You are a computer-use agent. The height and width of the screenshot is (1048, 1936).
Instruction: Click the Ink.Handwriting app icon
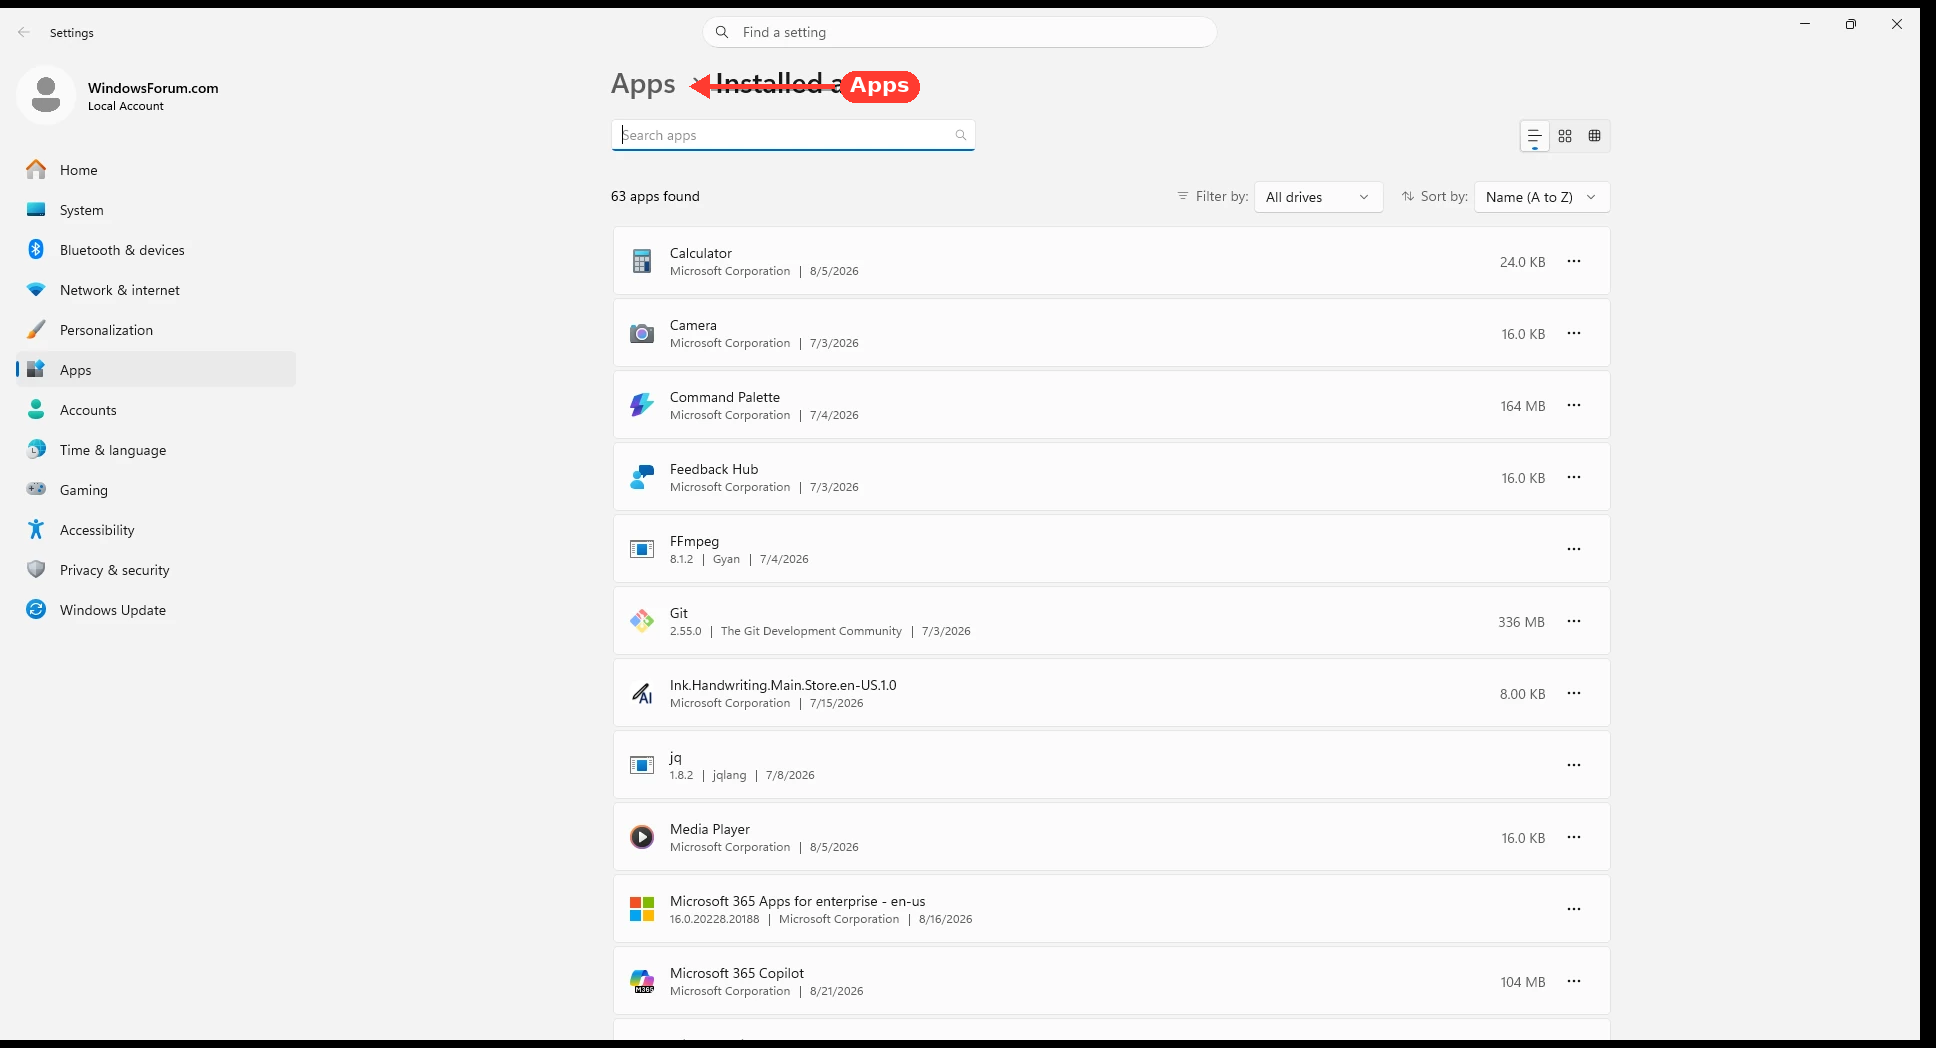642,693
